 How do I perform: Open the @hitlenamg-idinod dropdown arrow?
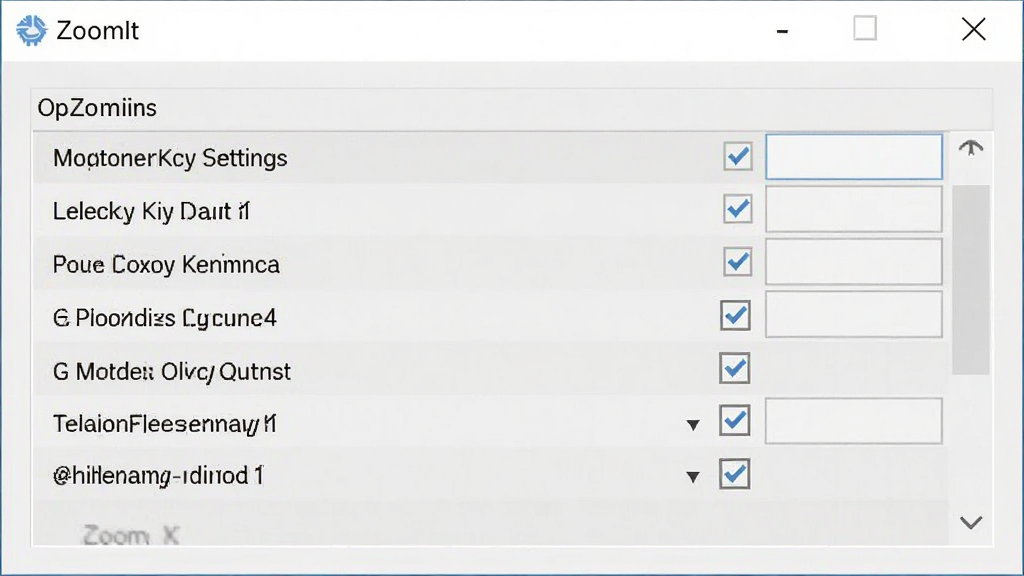coord(694,477)
